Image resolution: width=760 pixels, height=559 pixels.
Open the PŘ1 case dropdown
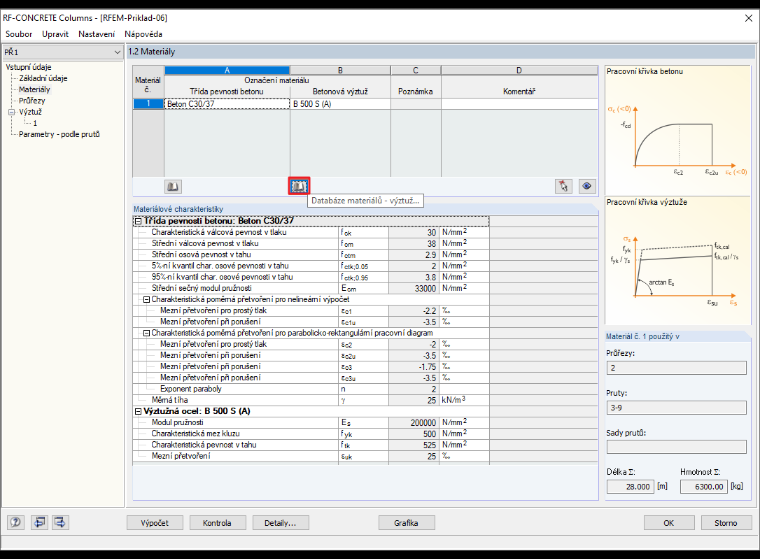63,52
